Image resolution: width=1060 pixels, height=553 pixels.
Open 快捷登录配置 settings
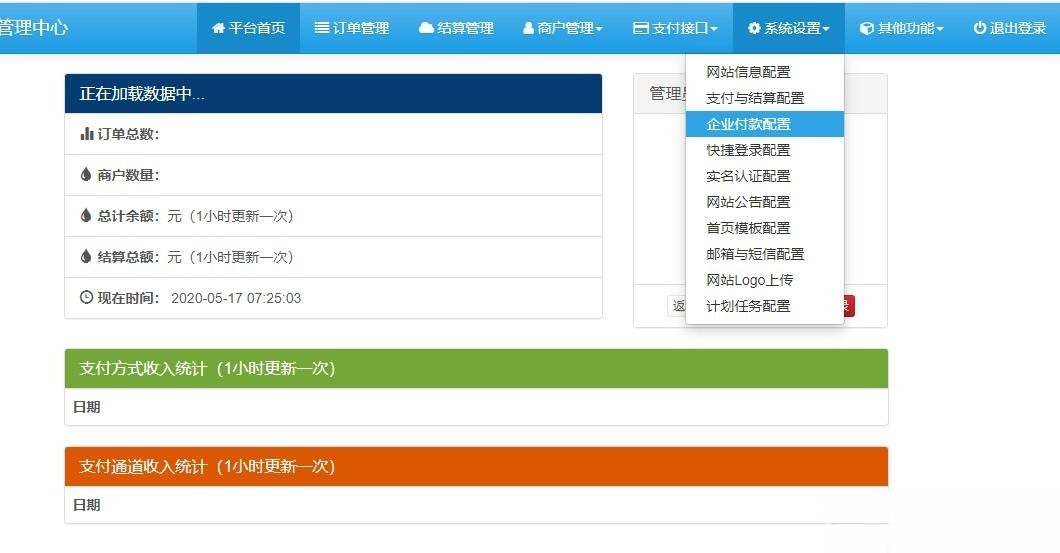(748, 150)
